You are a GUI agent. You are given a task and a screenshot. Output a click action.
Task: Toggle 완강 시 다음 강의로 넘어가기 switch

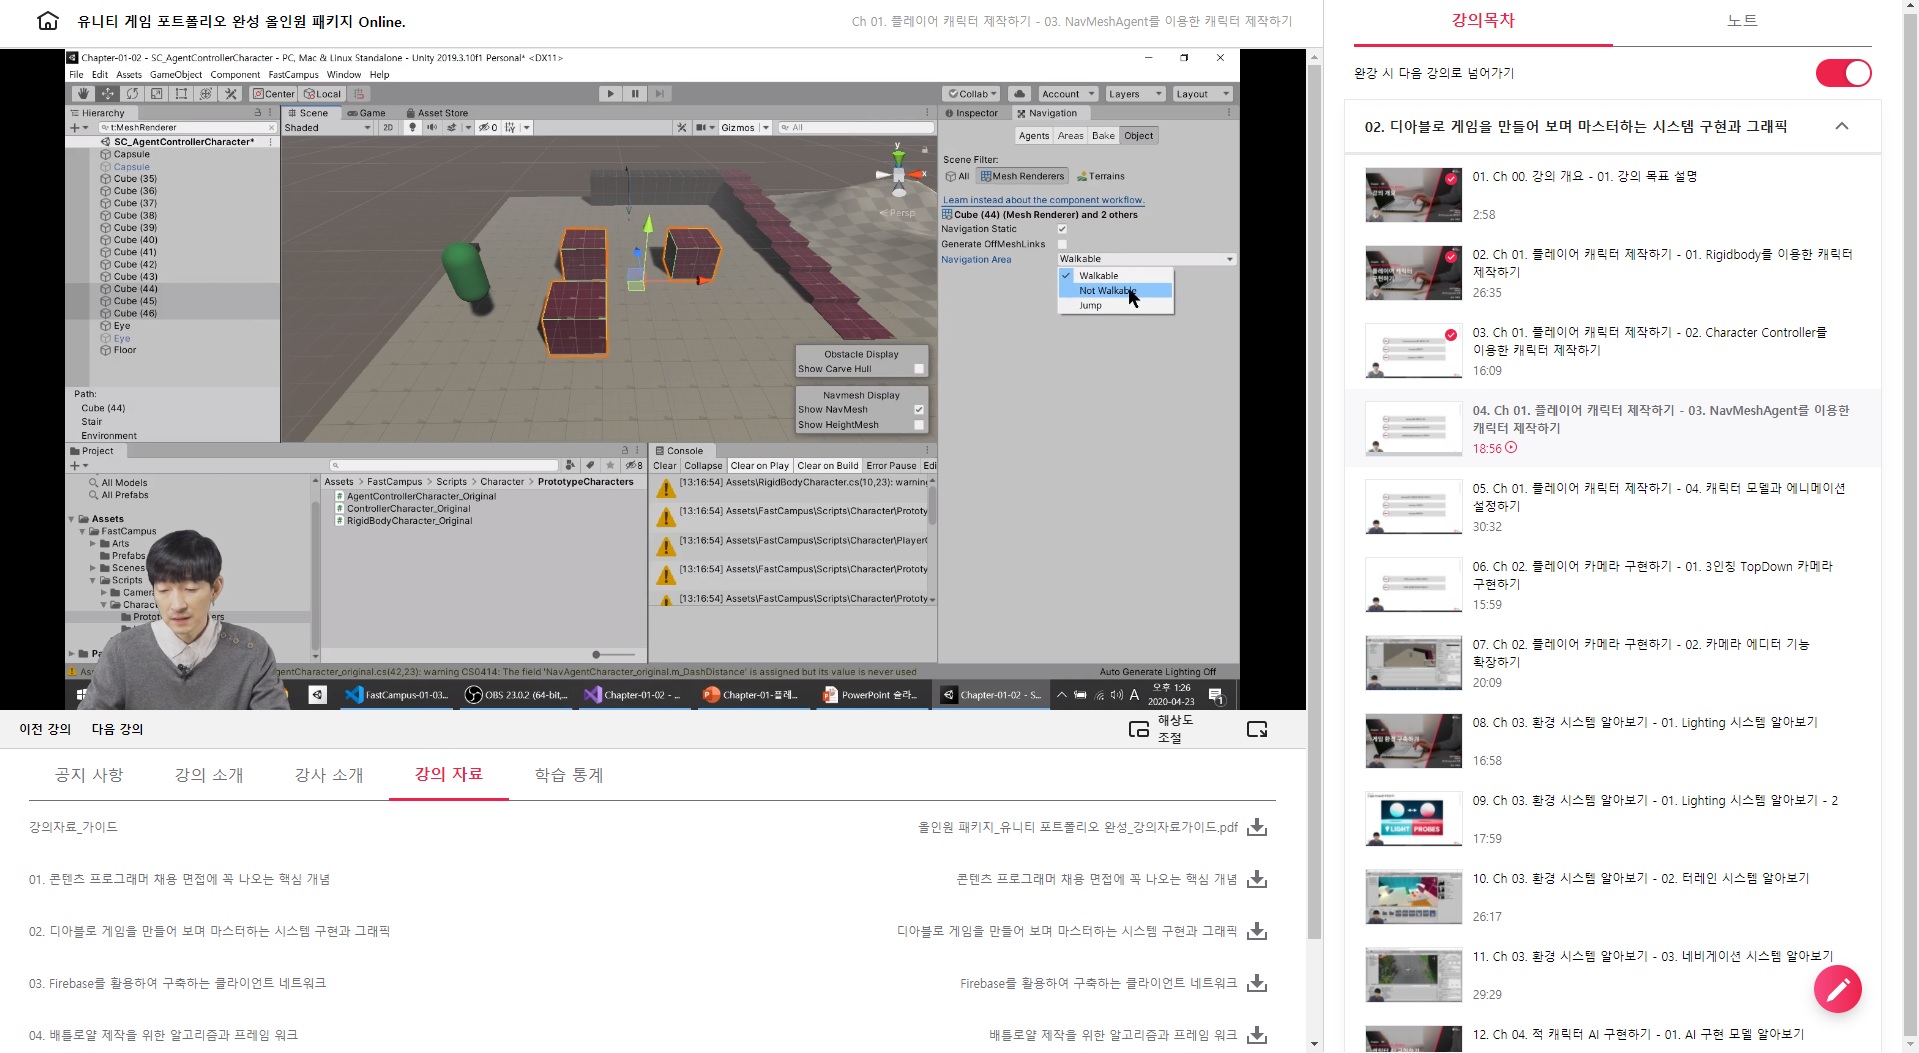pyautogui.click(x=1843, y=73)
